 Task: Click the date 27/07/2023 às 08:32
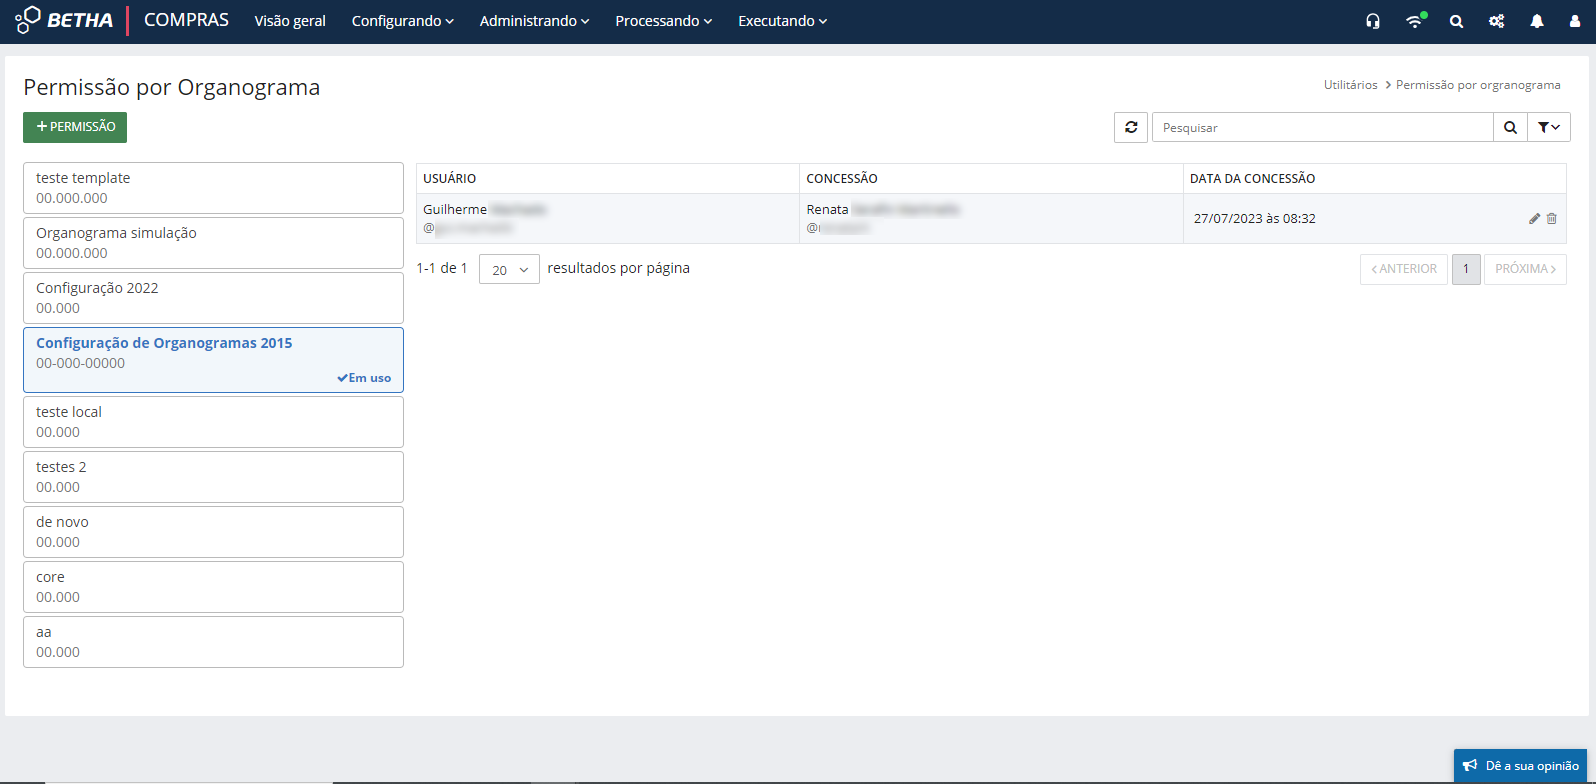(x=1254, y=218)
